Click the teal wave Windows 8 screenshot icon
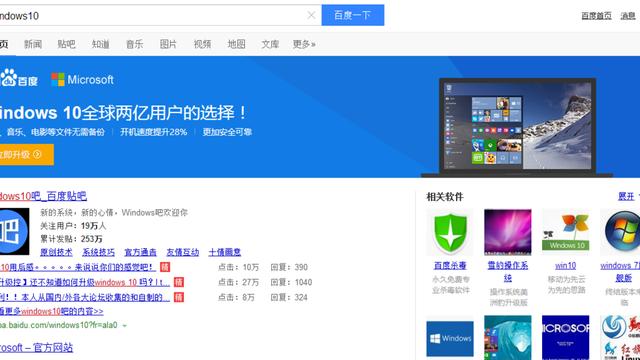The width and height of the screenshot is (640, 360). (508, 338)
